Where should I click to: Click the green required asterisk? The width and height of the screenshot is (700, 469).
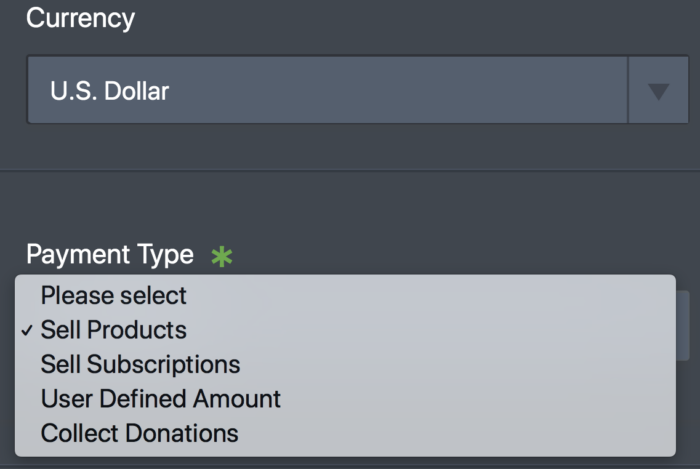[x=222, y=256]
